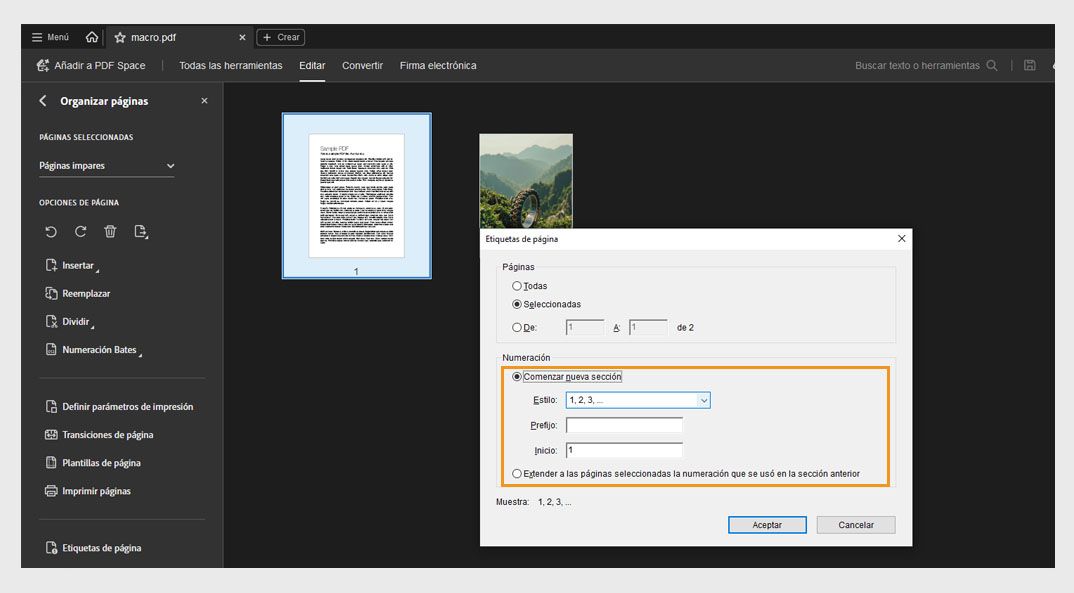Open the Dividir submenu
1074x593 pixels.
coord(69,322)
